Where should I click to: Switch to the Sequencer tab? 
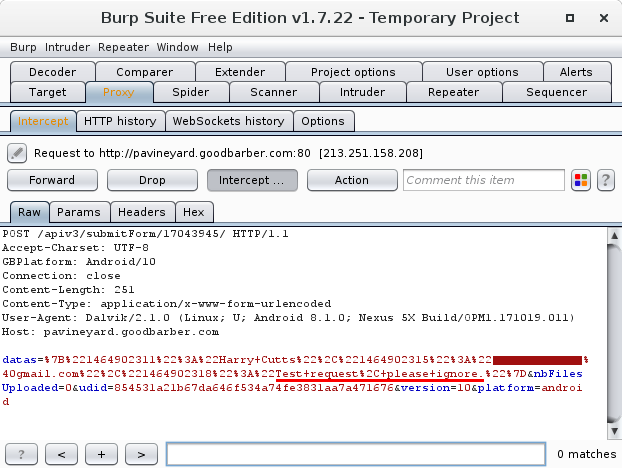click(556, 92)
